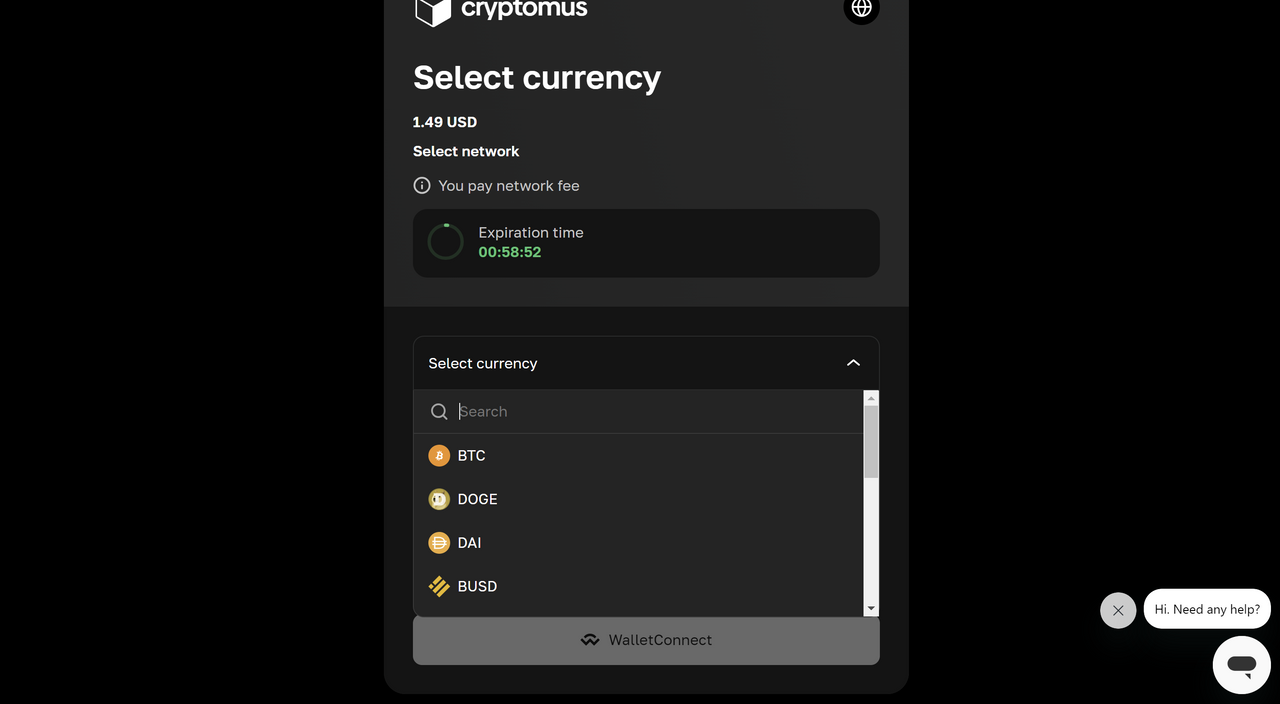Click the currency list scrollbar down arrow
This screenshot has width=1280, height=704.
point(871,608)
